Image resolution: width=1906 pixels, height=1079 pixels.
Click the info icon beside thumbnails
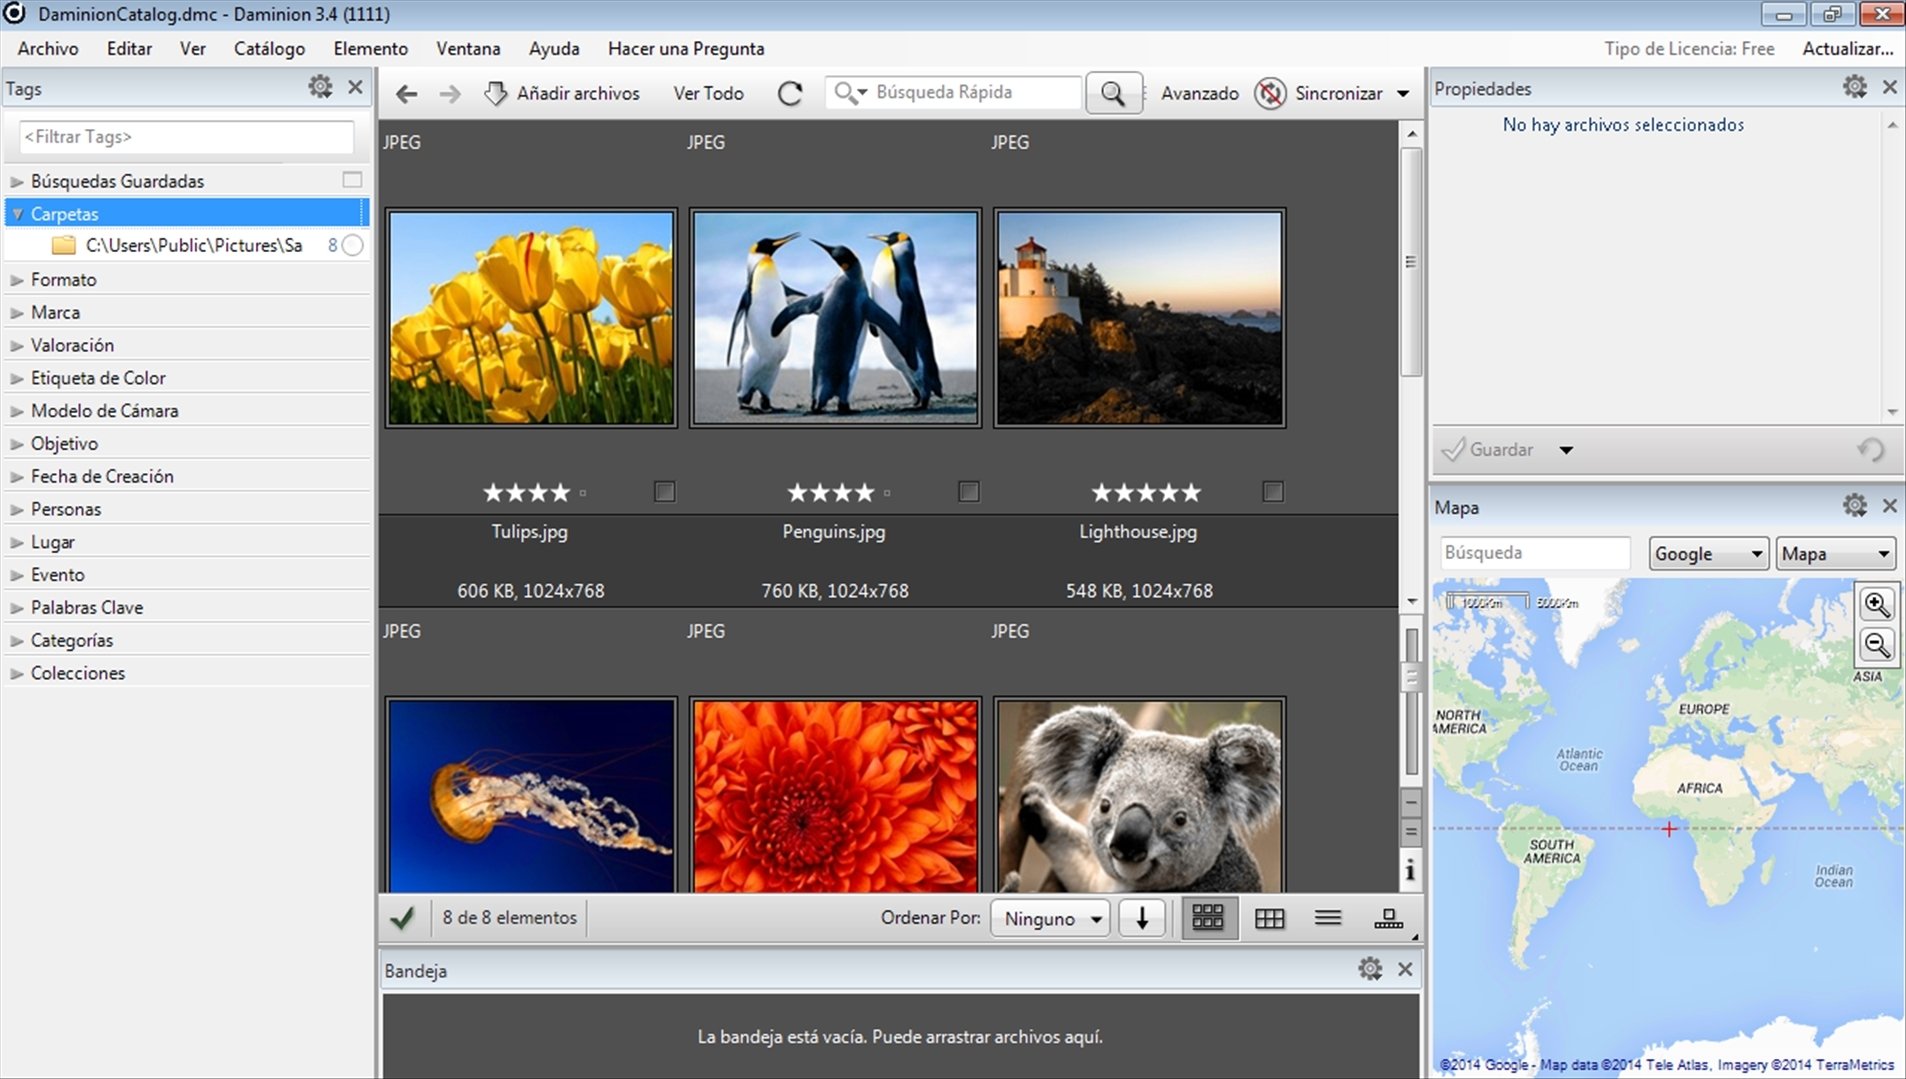(x=1410, y=871)
